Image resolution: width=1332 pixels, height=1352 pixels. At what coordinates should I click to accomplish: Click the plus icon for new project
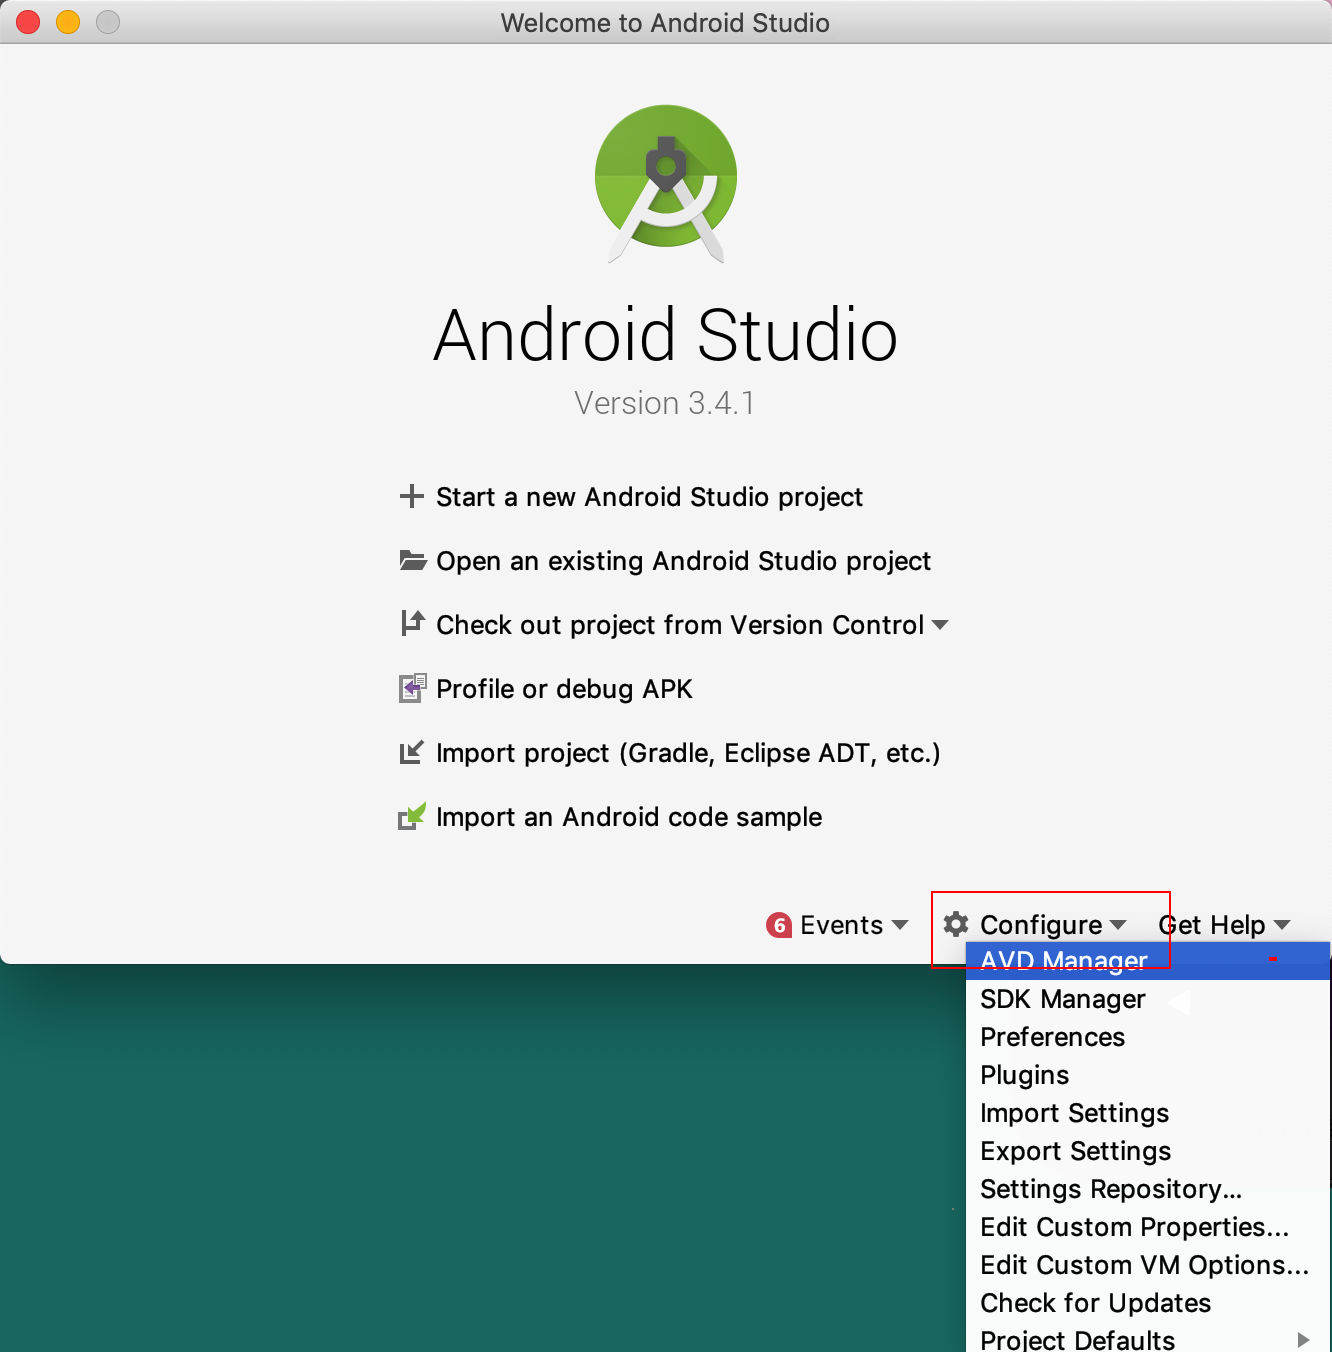(x=411, y=496)
